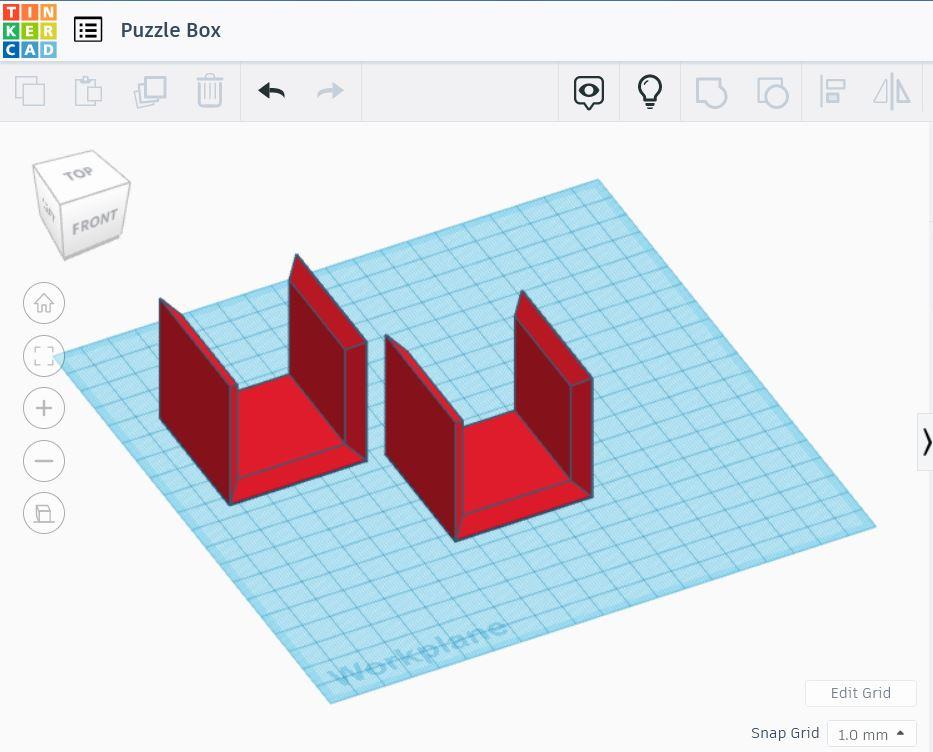Image resolution: width=933 pixels, height=752 pixels.
Task: Select TOP face on view cube
Action: point(80,173)
